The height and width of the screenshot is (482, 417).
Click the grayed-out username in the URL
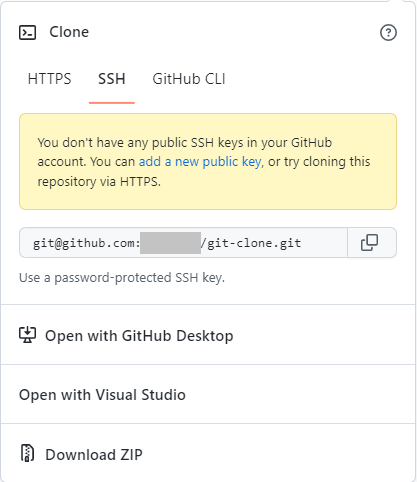click(170, 243)
